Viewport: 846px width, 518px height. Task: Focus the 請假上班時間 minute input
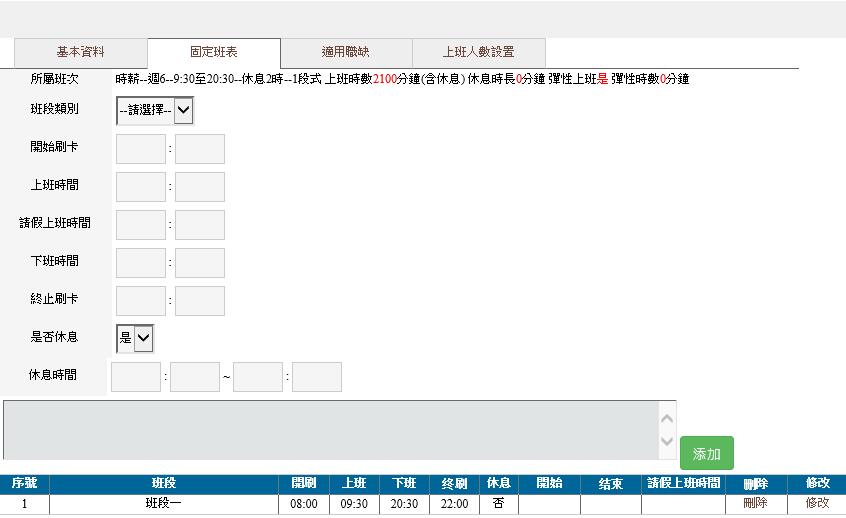200,225
